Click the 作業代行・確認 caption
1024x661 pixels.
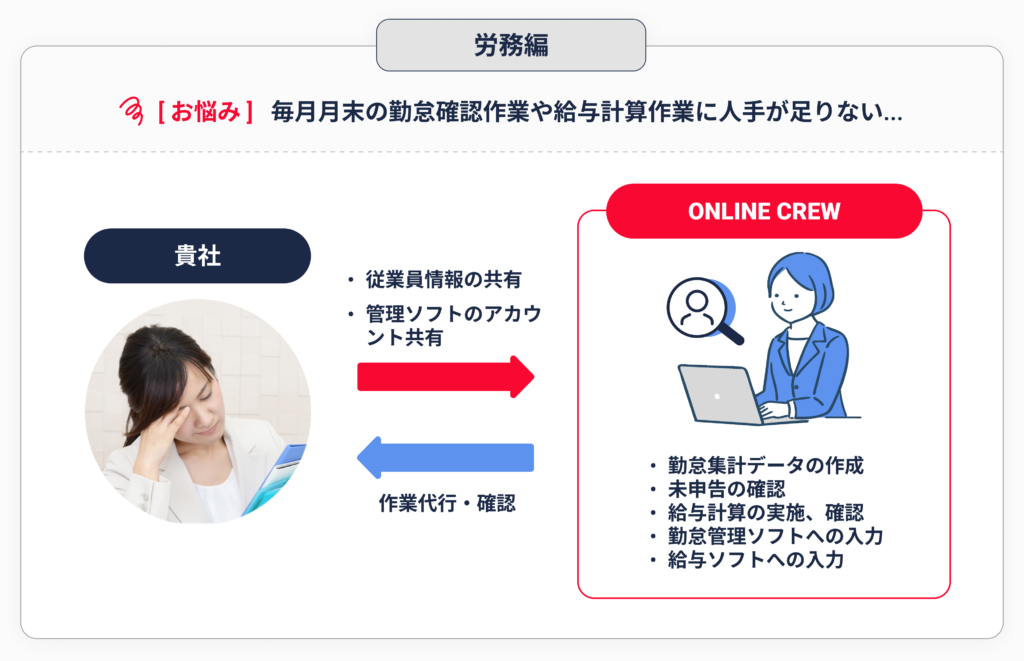pyautogui.click(x=447, y=503)
